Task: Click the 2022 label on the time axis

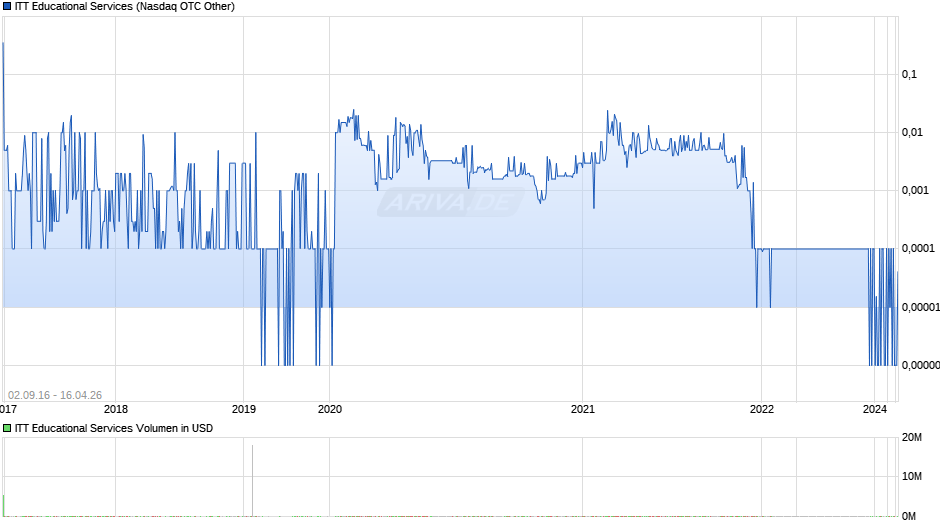Action: click(x=762, y=409)
